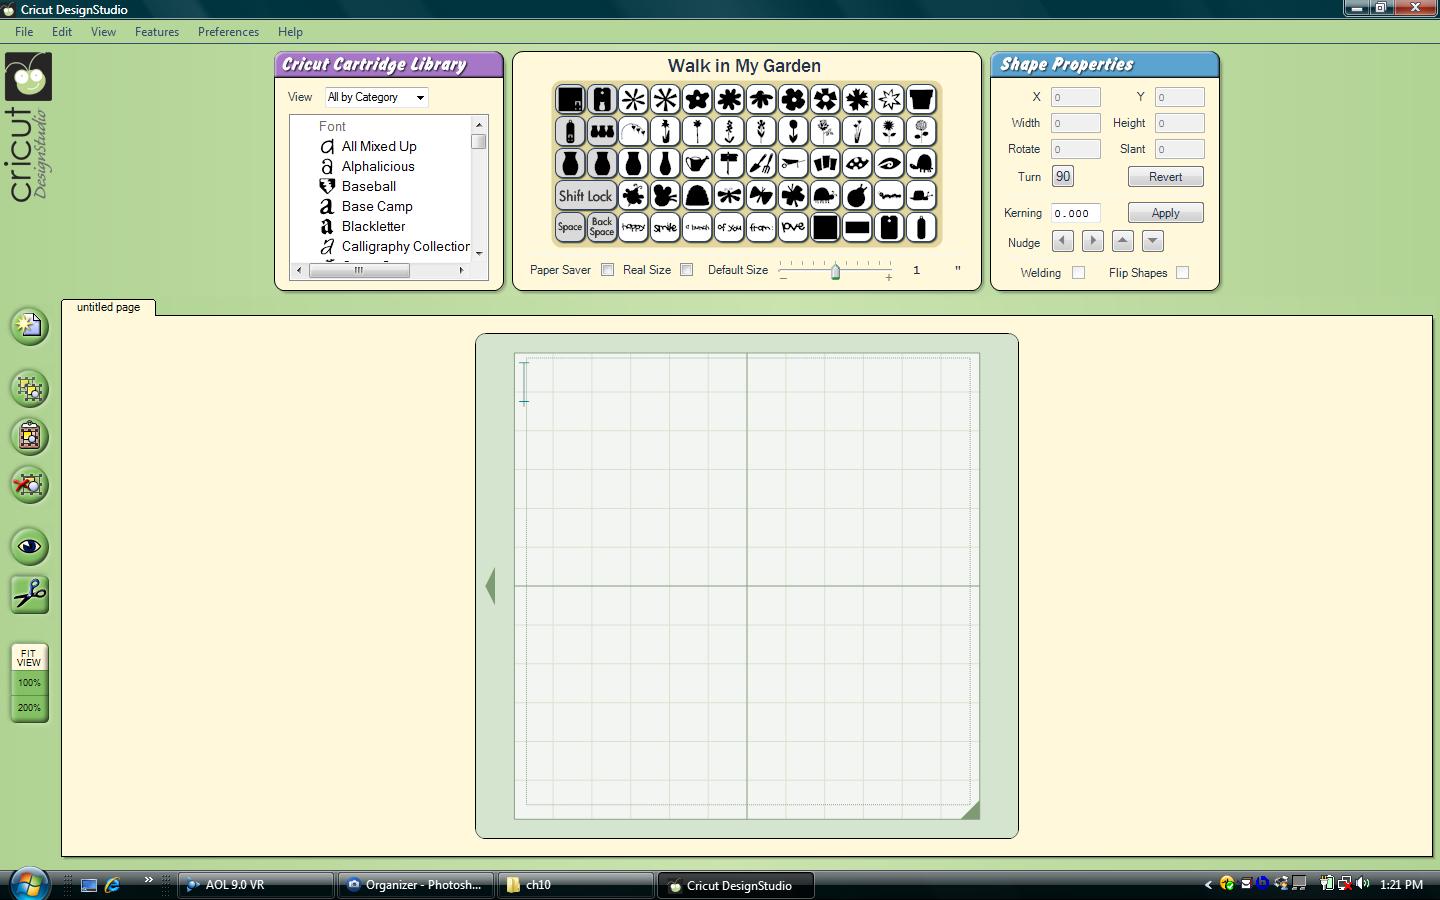The height and width of the screenshot is (900, 1440).
Task: Select the turtle shape key
Action: click(x=921, y=163)
